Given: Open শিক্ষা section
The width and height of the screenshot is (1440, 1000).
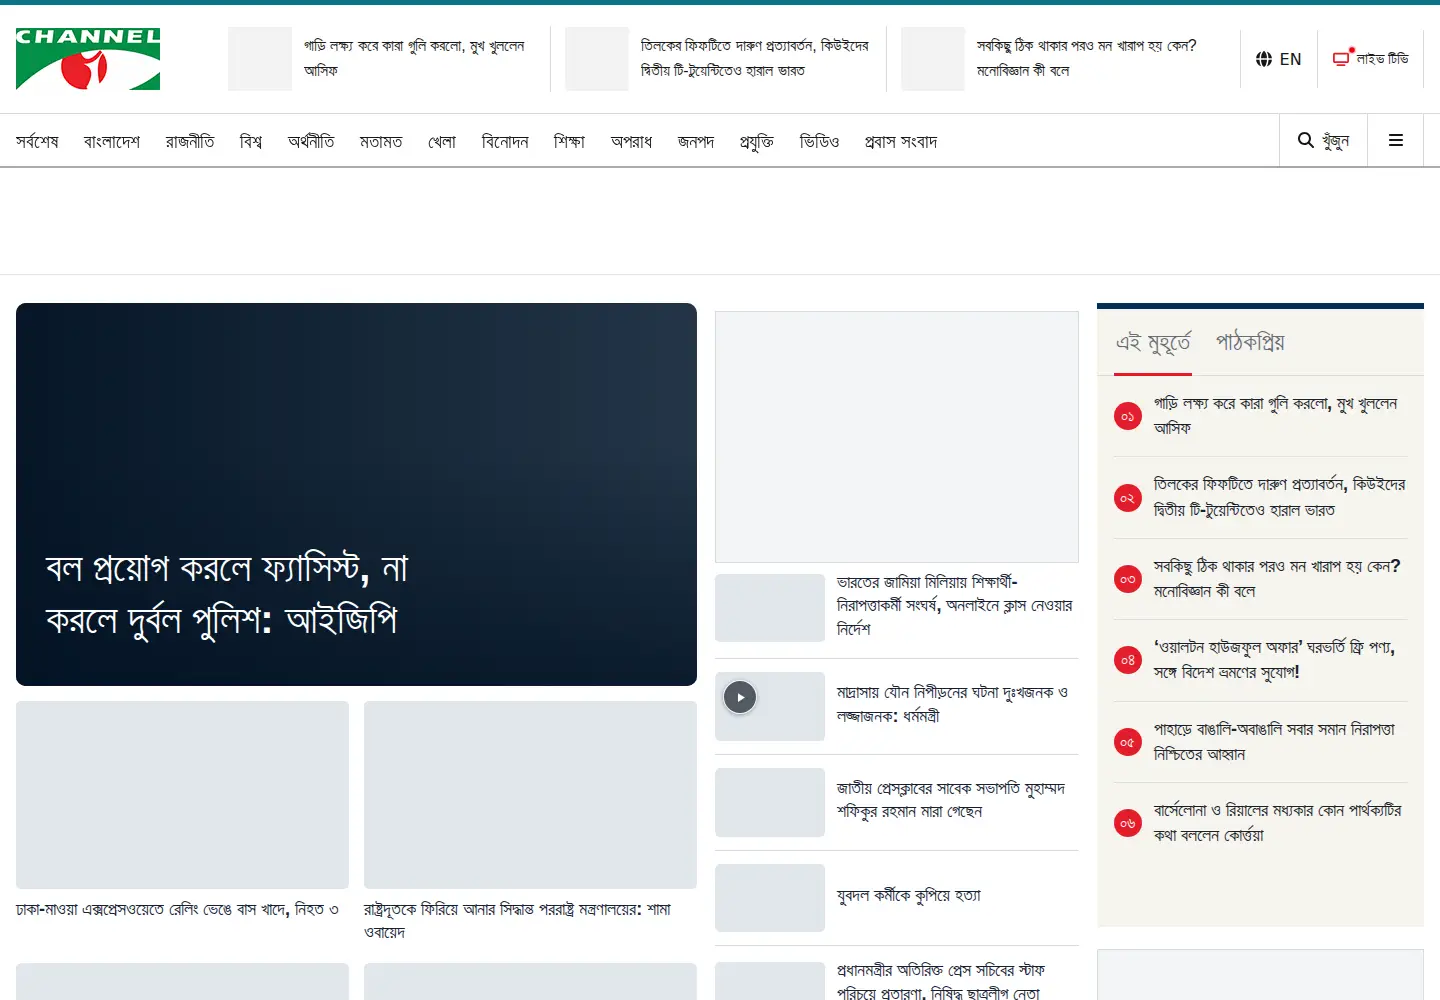Looking at the screenshot, I should [x=569, y=142].
